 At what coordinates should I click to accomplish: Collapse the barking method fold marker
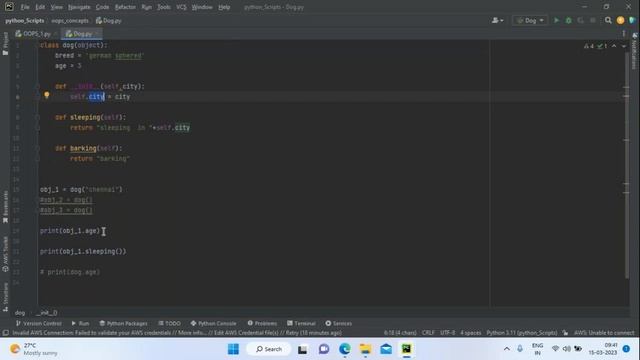coord(37,149)
